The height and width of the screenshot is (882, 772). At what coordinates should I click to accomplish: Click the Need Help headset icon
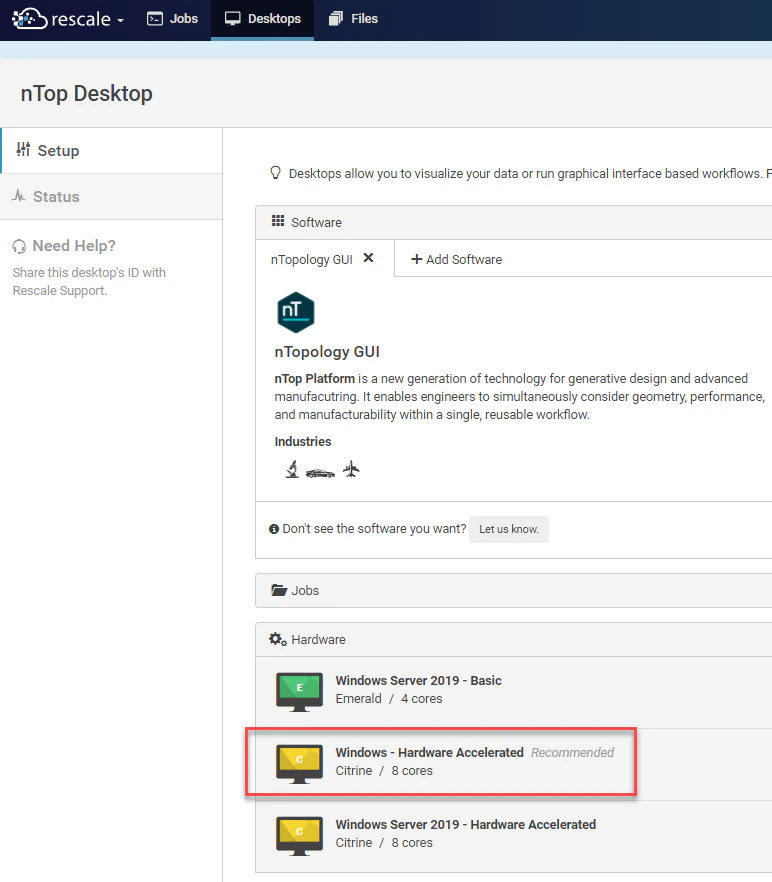[x=19, y=246]
